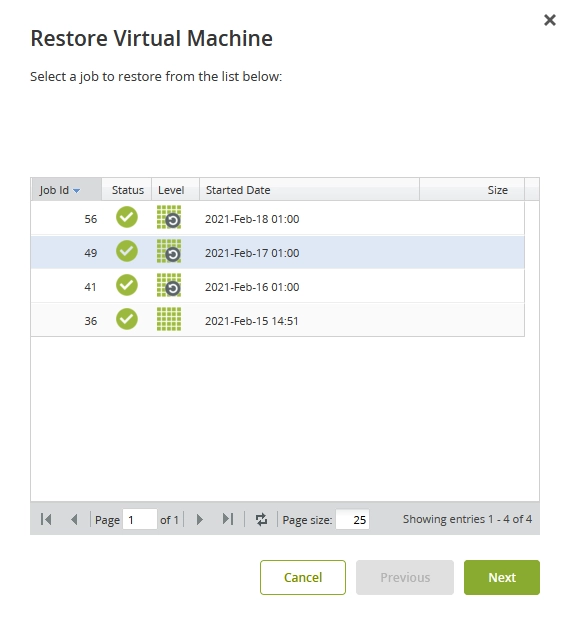Click full backup level icon for job 36
The height and width of the screenshot is (620, 570).
(169, 319)
